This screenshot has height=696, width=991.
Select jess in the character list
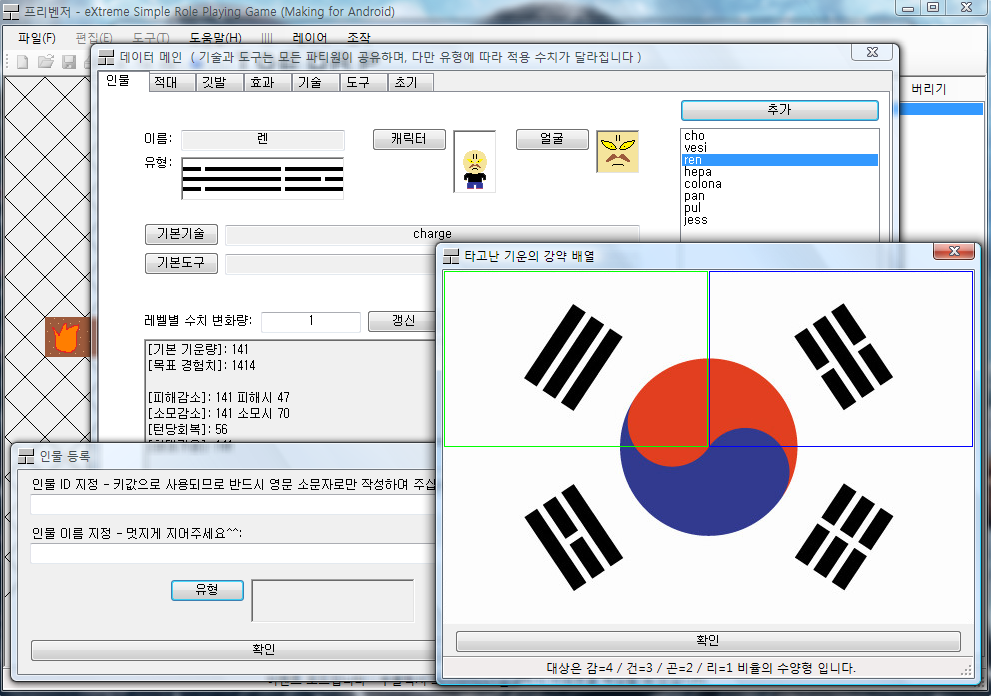tap(780, 220)
